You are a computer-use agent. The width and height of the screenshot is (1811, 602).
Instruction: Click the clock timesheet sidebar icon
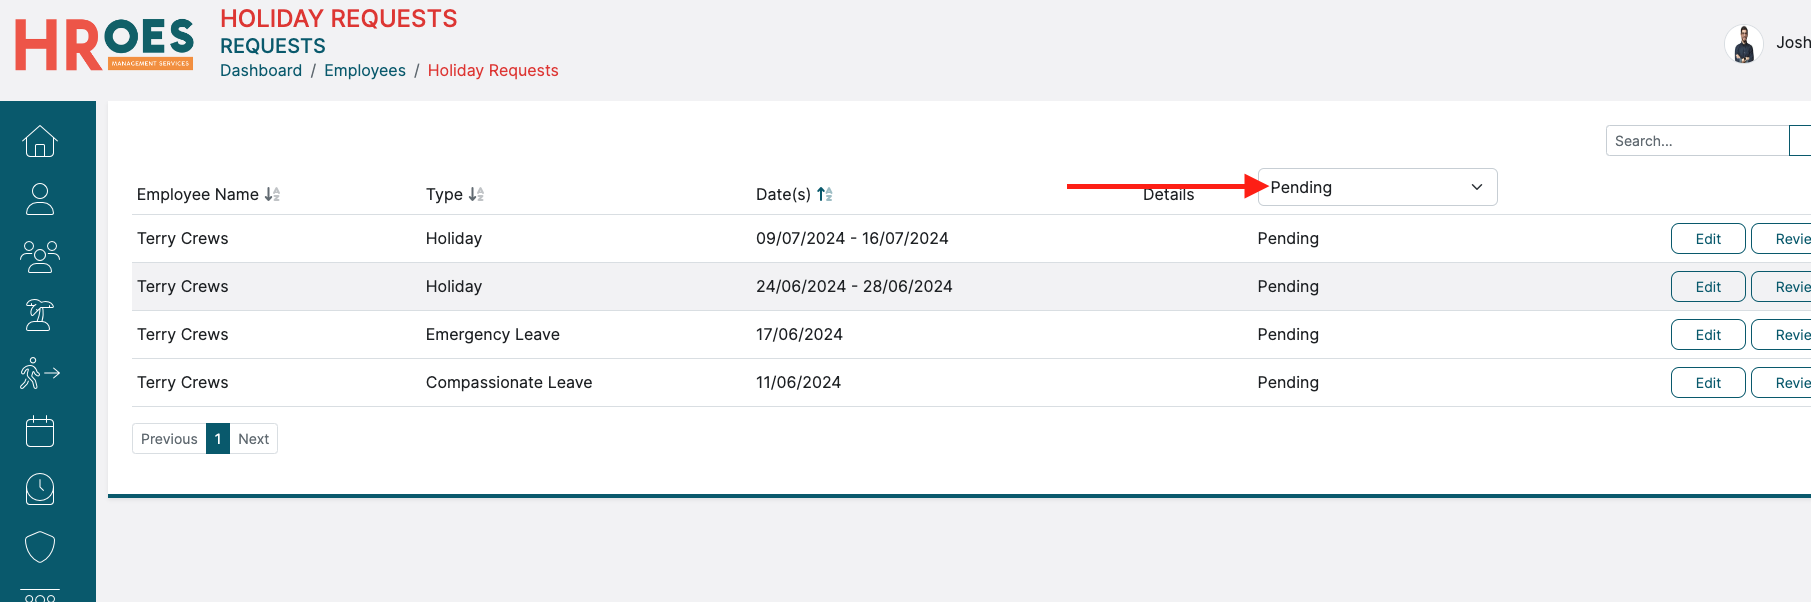(x=40, y=489)
